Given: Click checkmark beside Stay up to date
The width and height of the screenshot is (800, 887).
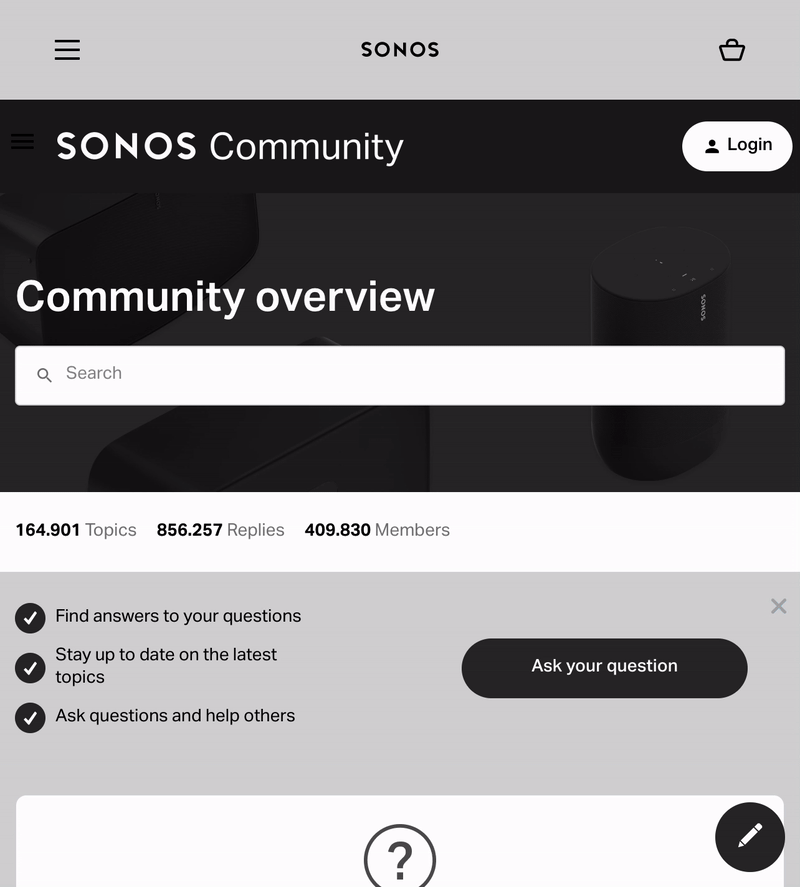Looking at the screenshot, I should [30, 667].
